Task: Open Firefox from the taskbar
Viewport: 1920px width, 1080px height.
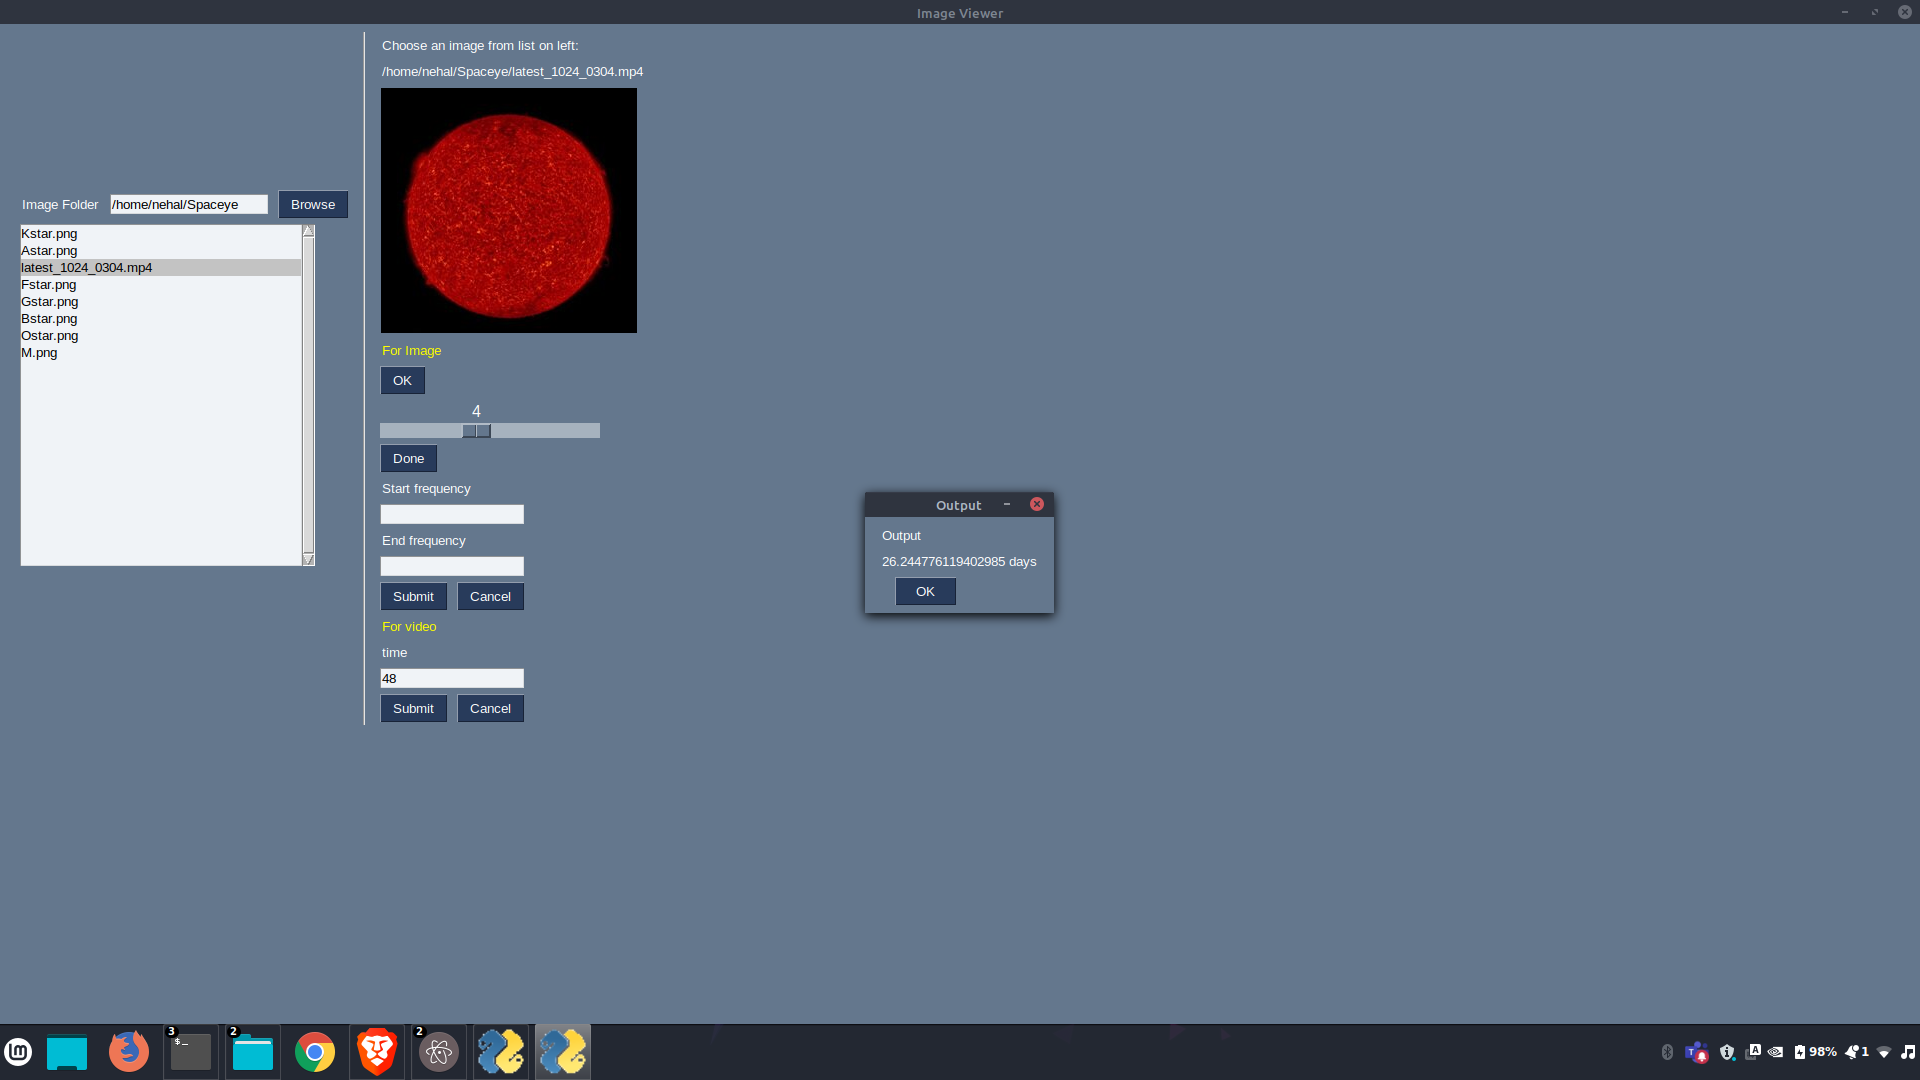Action: pos(129,1052)
